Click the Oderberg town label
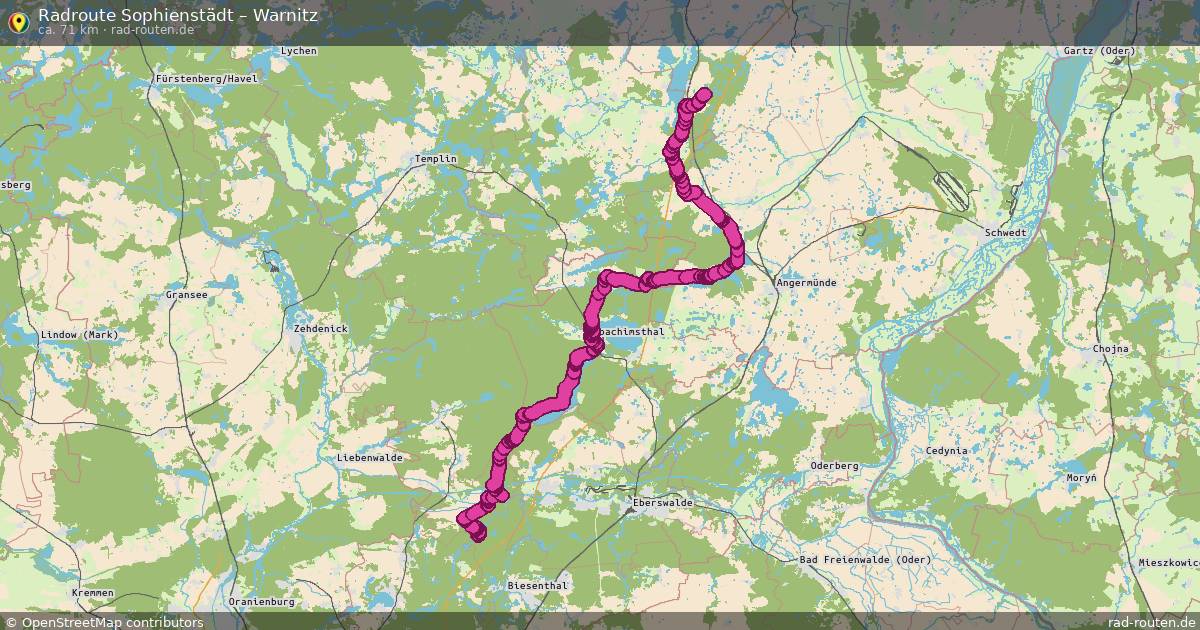The width and height of the screenshot is (1200, 630). pyautogui.click(x=834, y=465)
